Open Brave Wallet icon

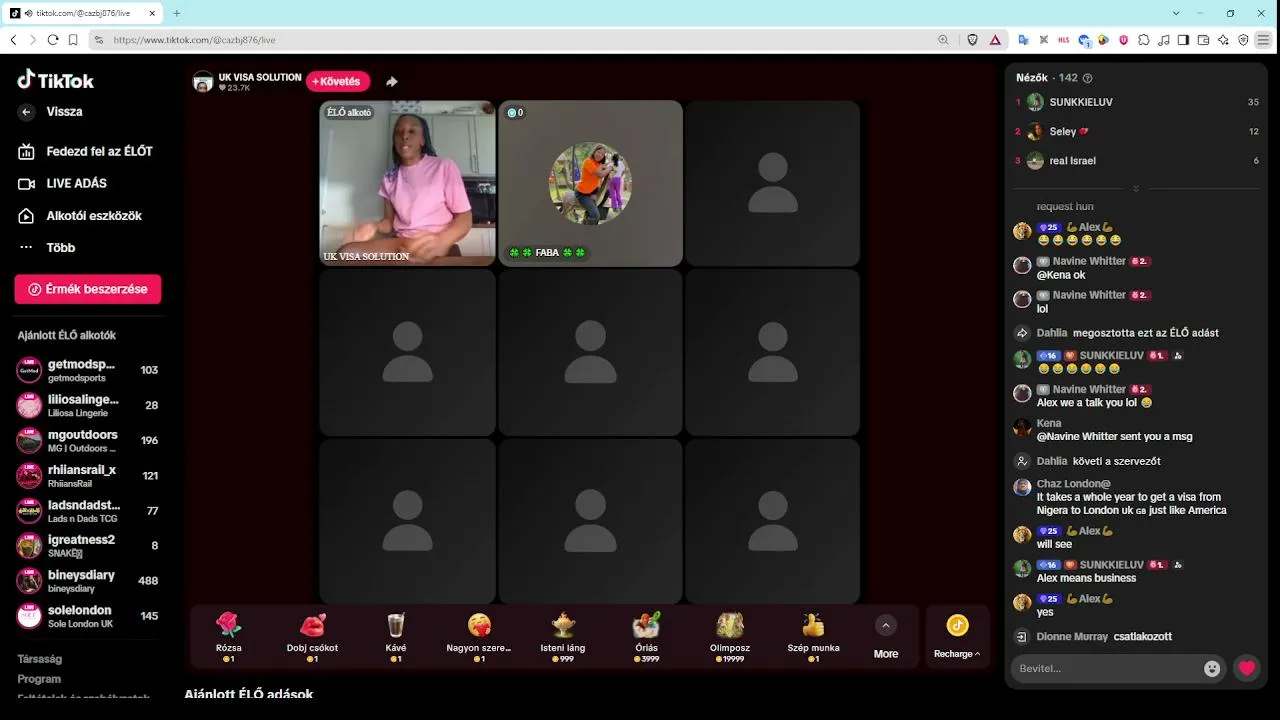(1203, 40)
